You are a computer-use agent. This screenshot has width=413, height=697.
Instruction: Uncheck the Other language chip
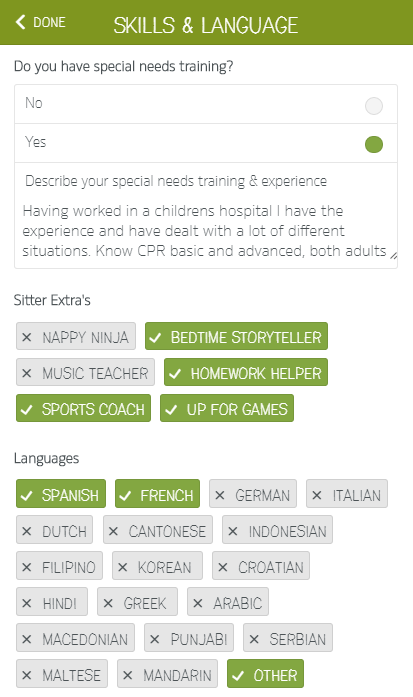(265, 674)
